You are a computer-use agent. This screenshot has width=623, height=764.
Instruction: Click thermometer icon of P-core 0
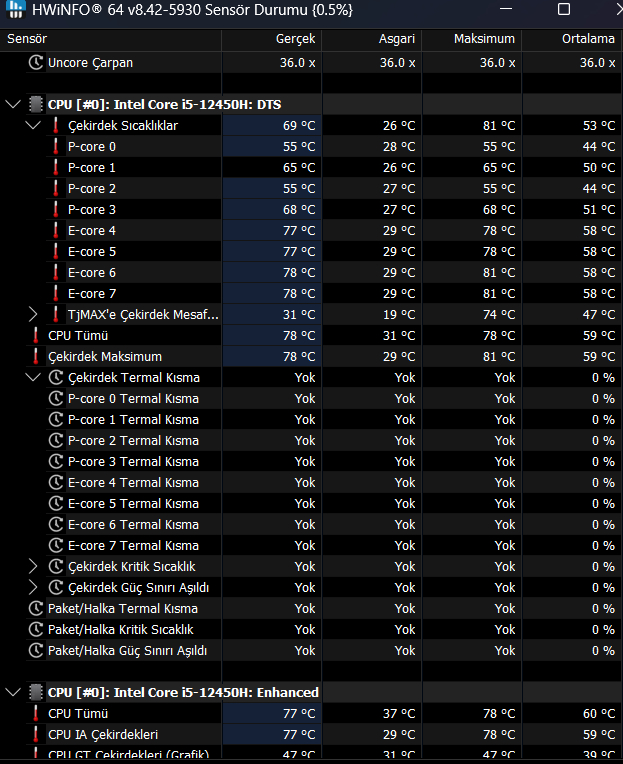tap(56, 146)
